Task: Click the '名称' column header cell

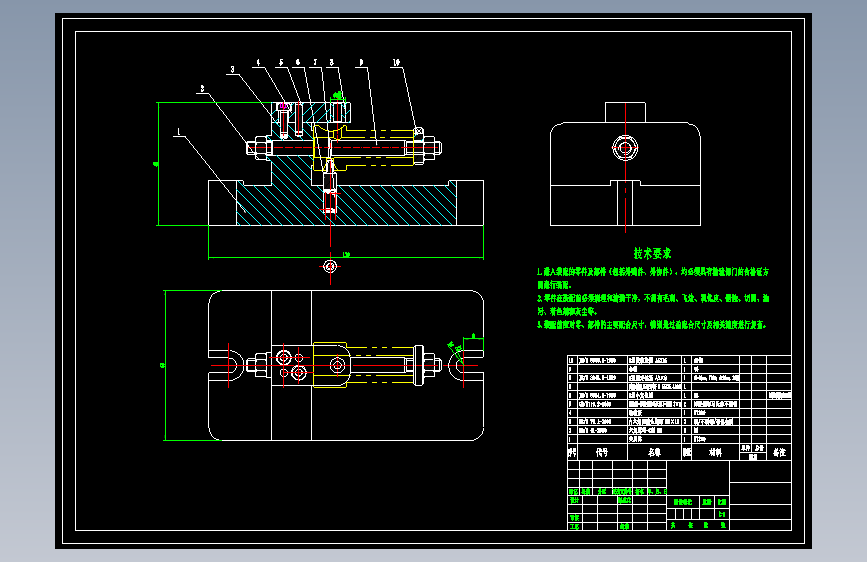Action: [x=655, y=452]
